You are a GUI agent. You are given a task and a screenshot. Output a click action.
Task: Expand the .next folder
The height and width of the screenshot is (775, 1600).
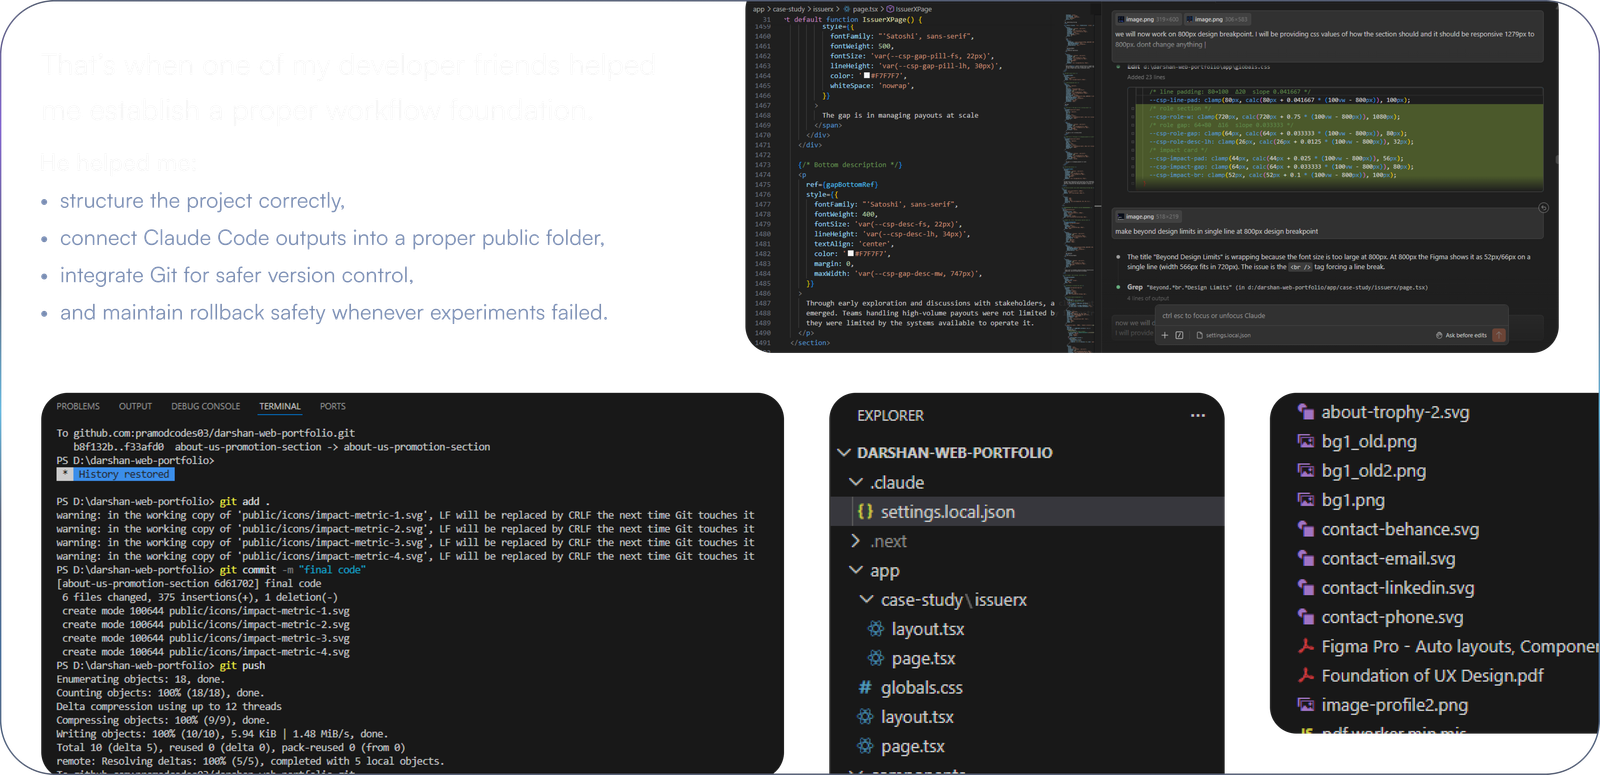856,541
